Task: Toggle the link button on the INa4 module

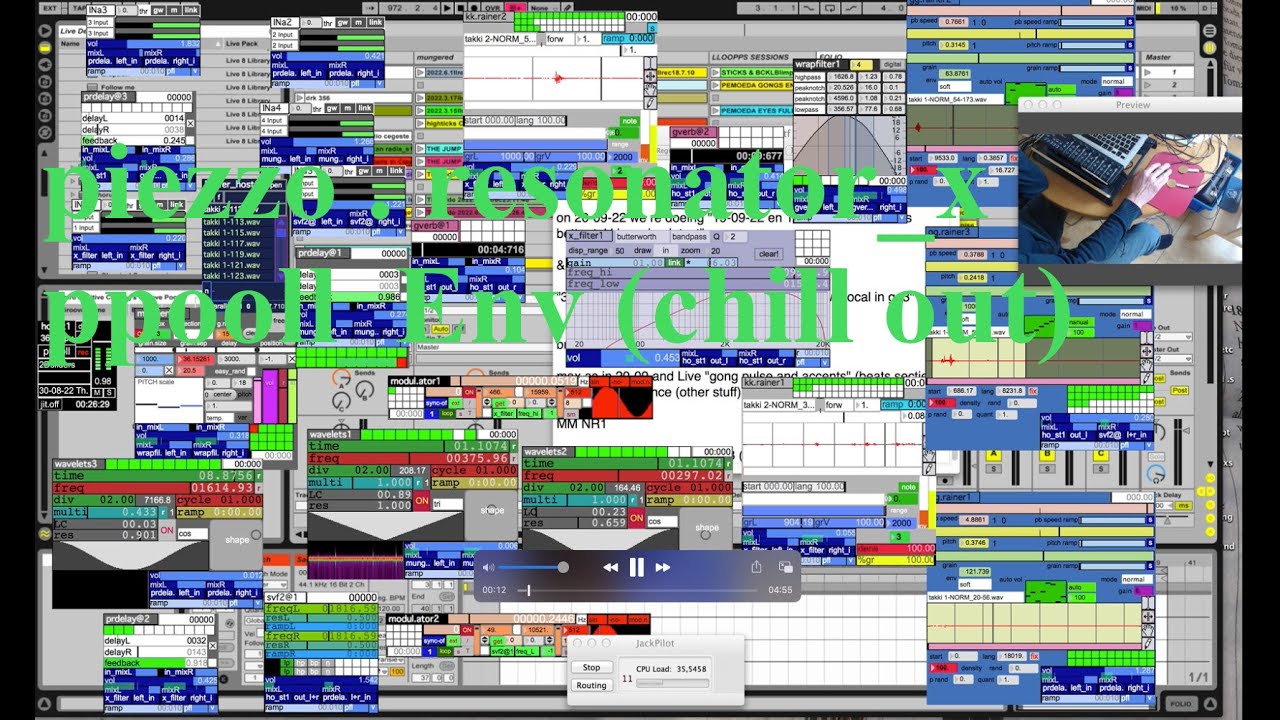Action: (364, 108)
